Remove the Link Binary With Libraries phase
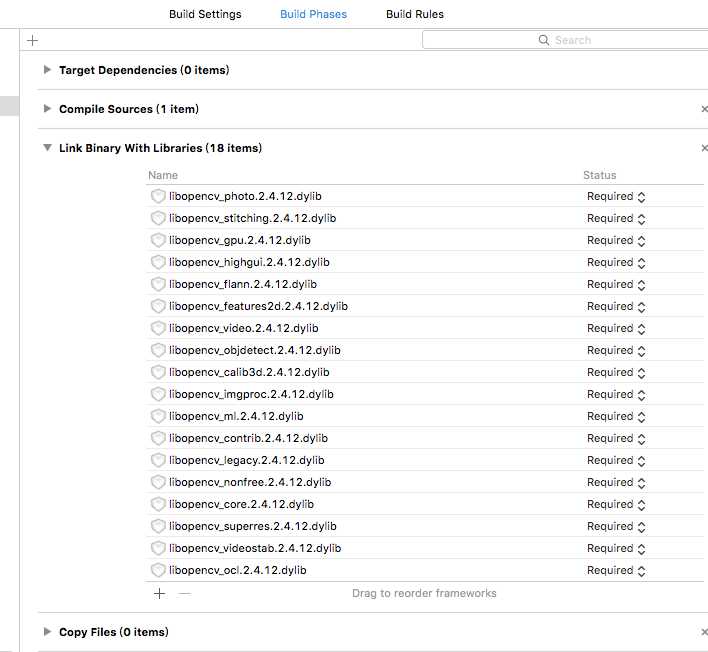708x652 pixels. pos(704,148)
